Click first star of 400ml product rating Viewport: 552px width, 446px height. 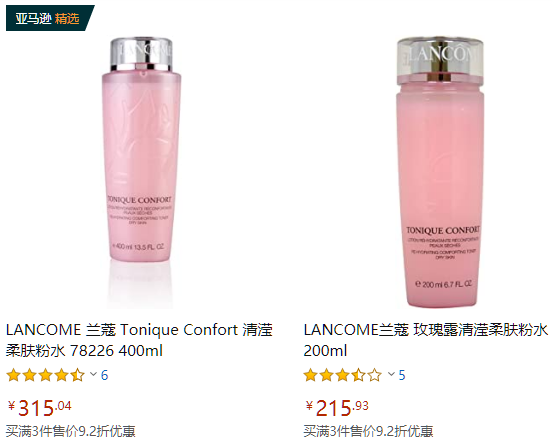click(x=13, y=375)
